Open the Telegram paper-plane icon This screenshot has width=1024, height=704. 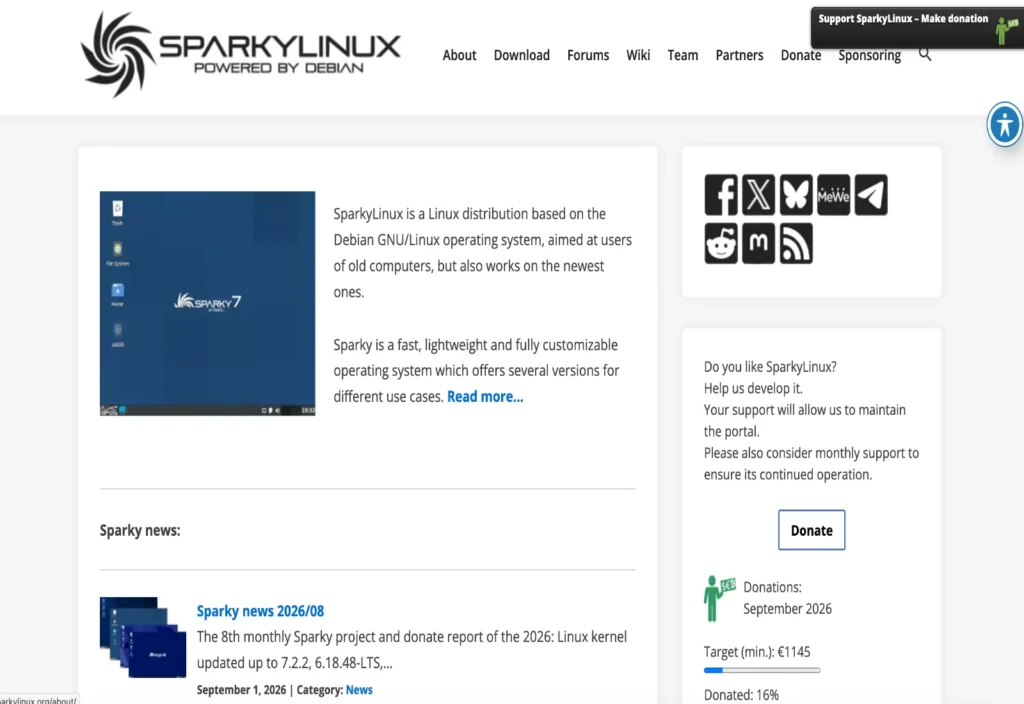871,195
